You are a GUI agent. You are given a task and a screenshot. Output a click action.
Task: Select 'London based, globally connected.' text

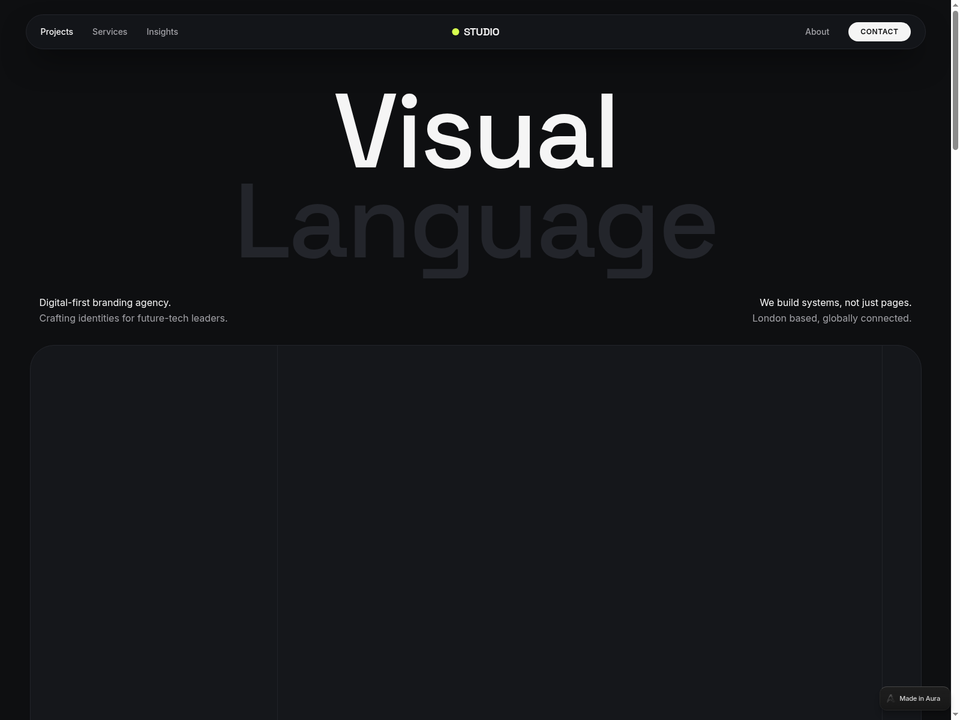pos(831,318)
